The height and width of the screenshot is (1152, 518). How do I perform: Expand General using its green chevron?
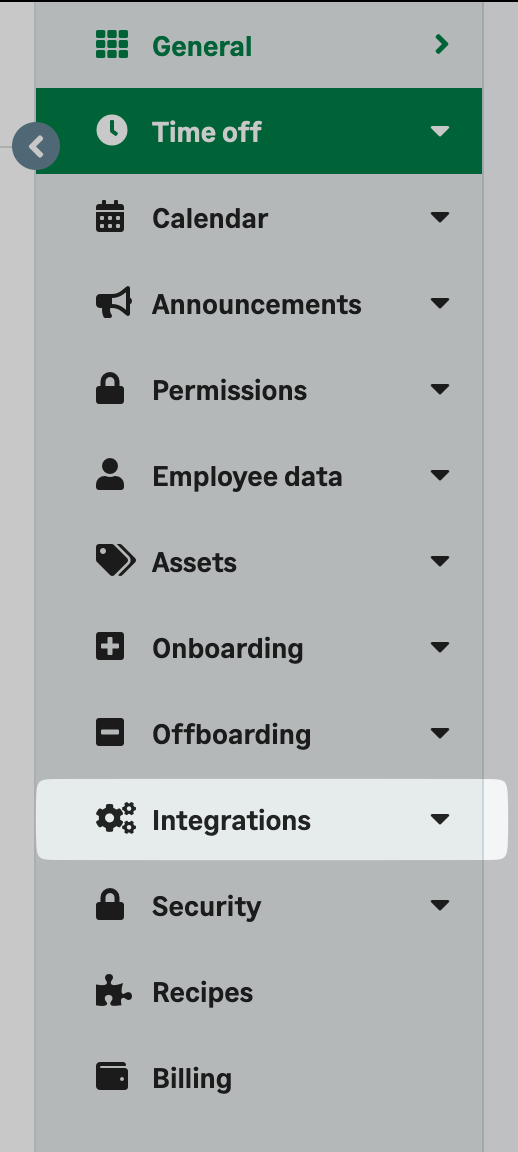441,45
